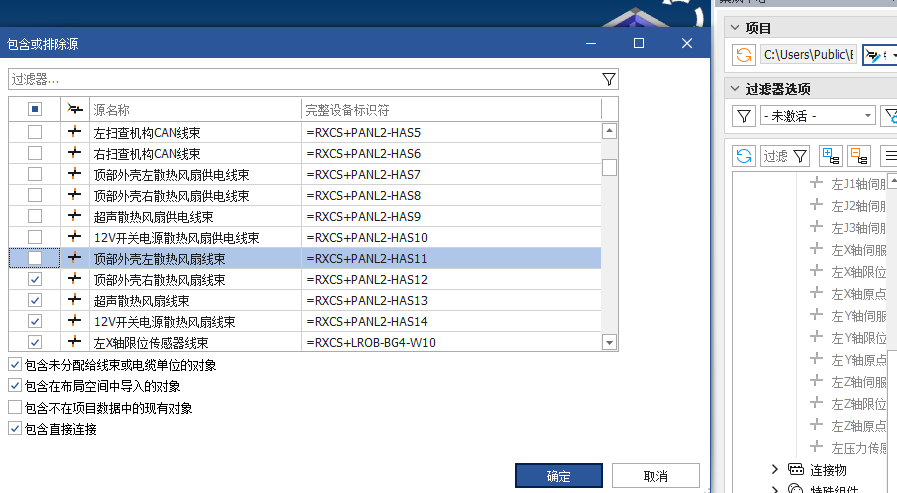897x493 pixels.
Task: Uncheck 包含未分配给线束或电缆单位的对象
Action: point(15,364)
